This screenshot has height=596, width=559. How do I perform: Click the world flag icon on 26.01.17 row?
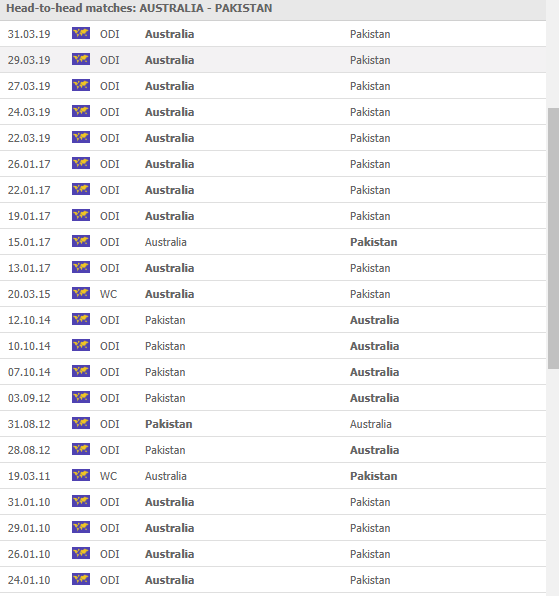tap(81, 163)
